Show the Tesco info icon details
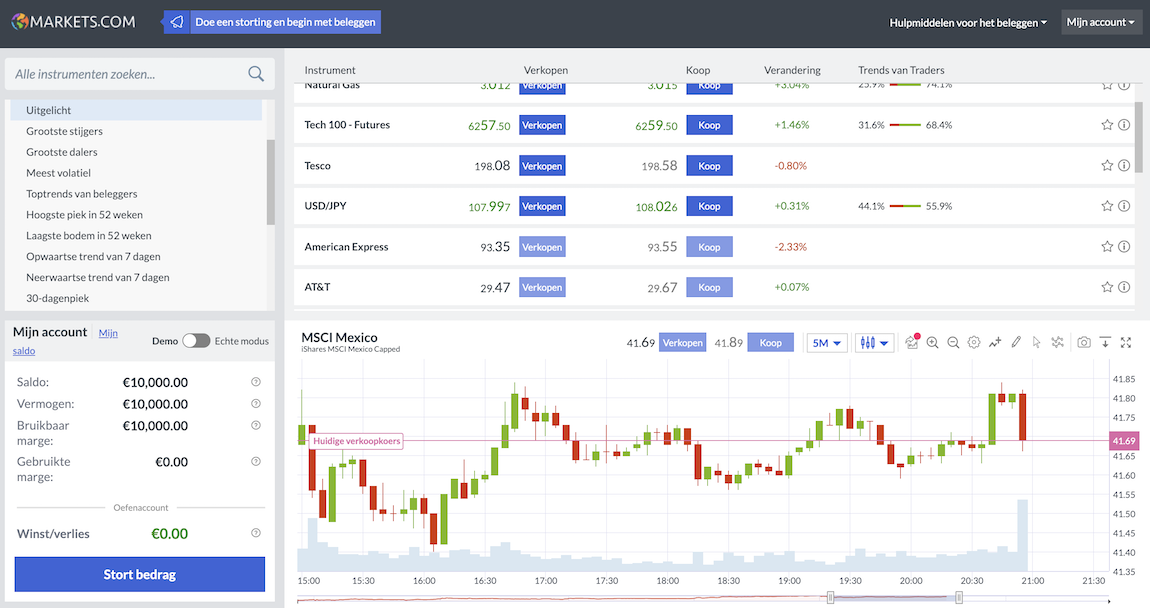 click(1124, 166)
